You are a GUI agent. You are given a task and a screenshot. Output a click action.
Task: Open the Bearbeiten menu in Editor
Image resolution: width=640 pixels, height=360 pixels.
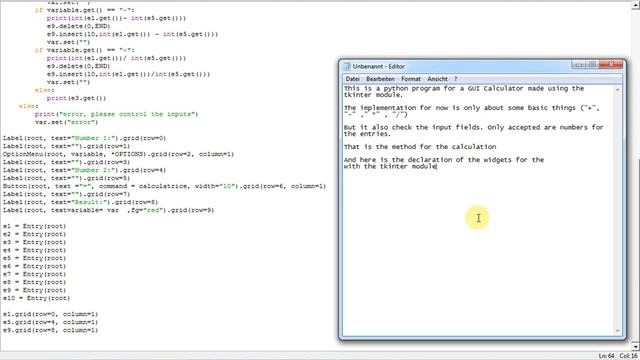click(380, 79)
